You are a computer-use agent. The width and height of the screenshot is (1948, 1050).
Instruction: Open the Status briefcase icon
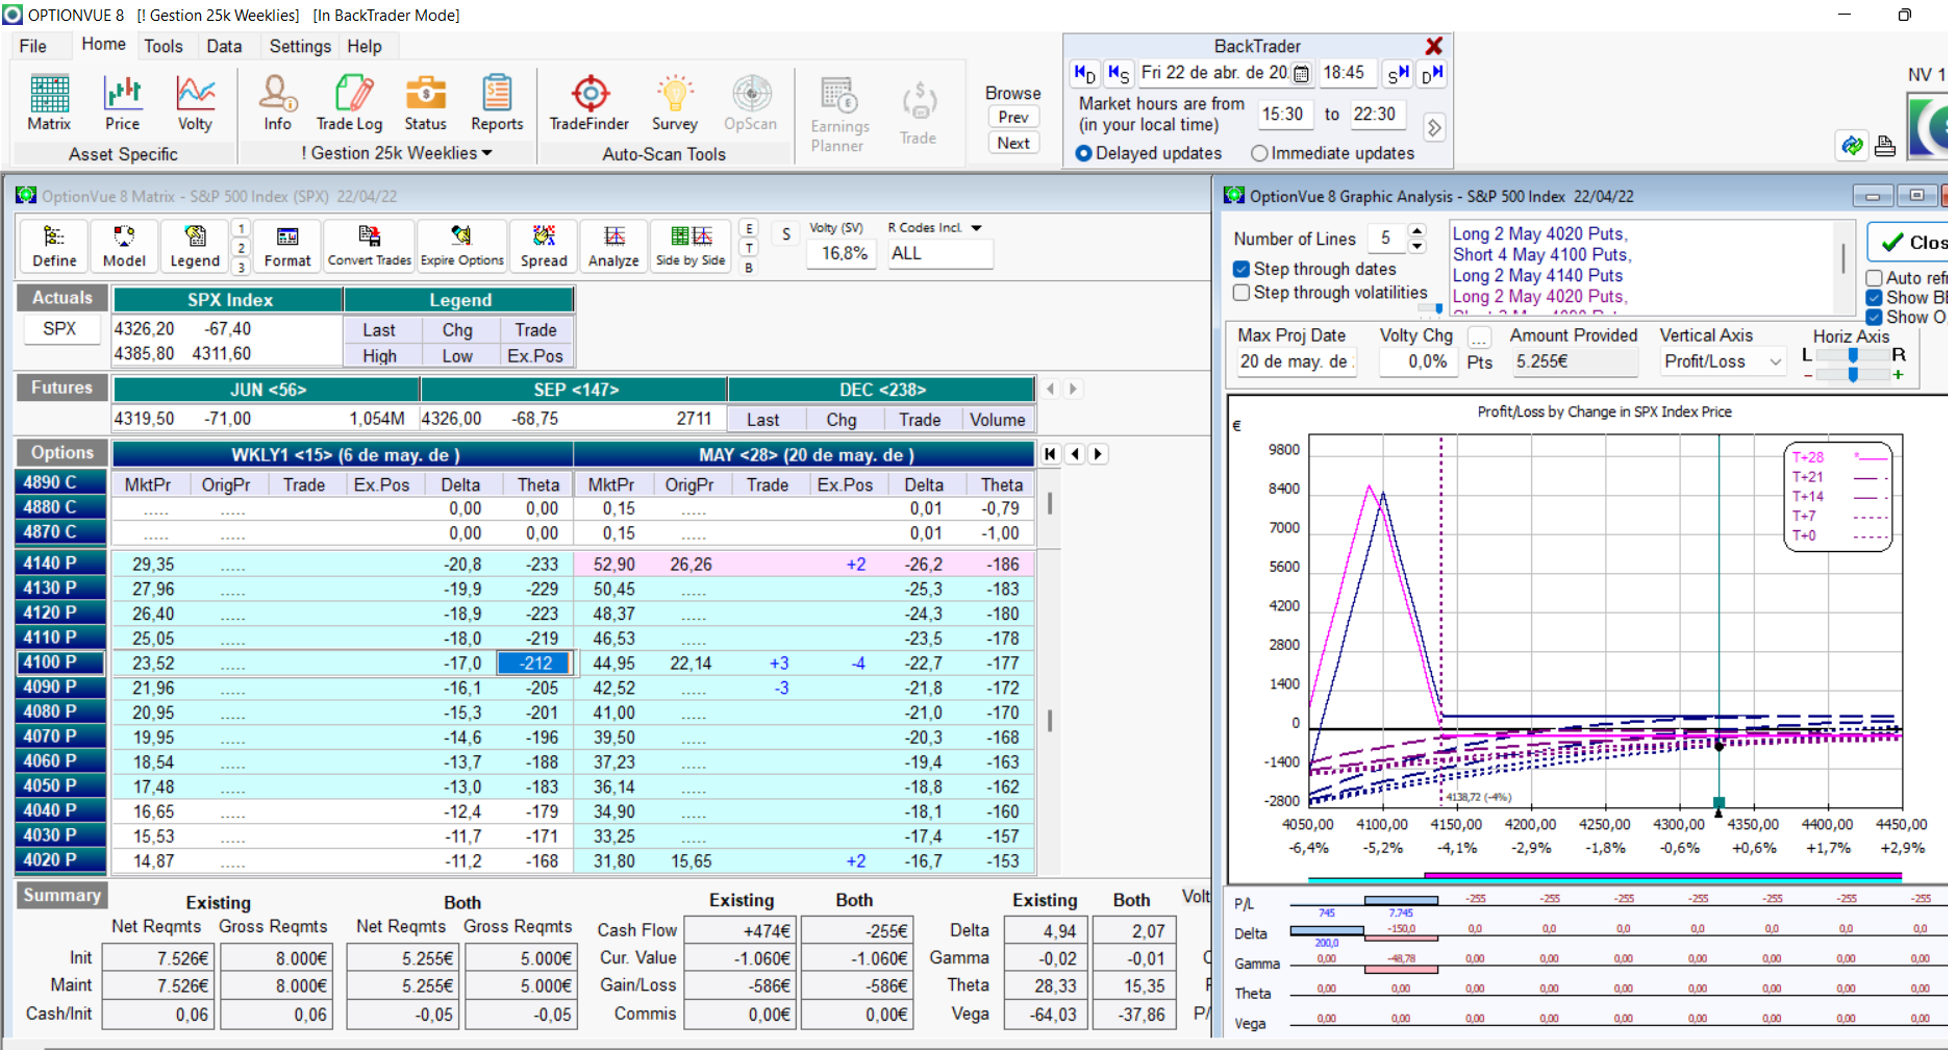pyautogui.click(x=425, y=103)
